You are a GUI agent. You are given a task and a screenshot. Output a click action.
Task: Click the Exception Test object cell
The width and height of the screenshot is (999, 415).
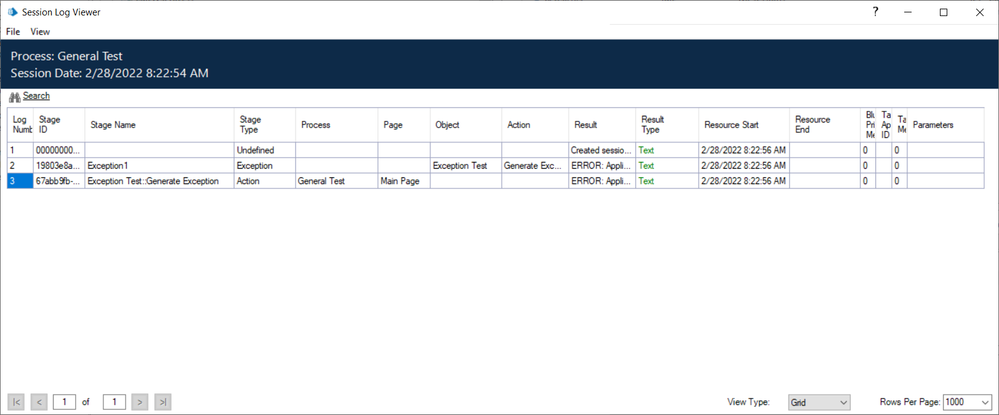point(466,166)
